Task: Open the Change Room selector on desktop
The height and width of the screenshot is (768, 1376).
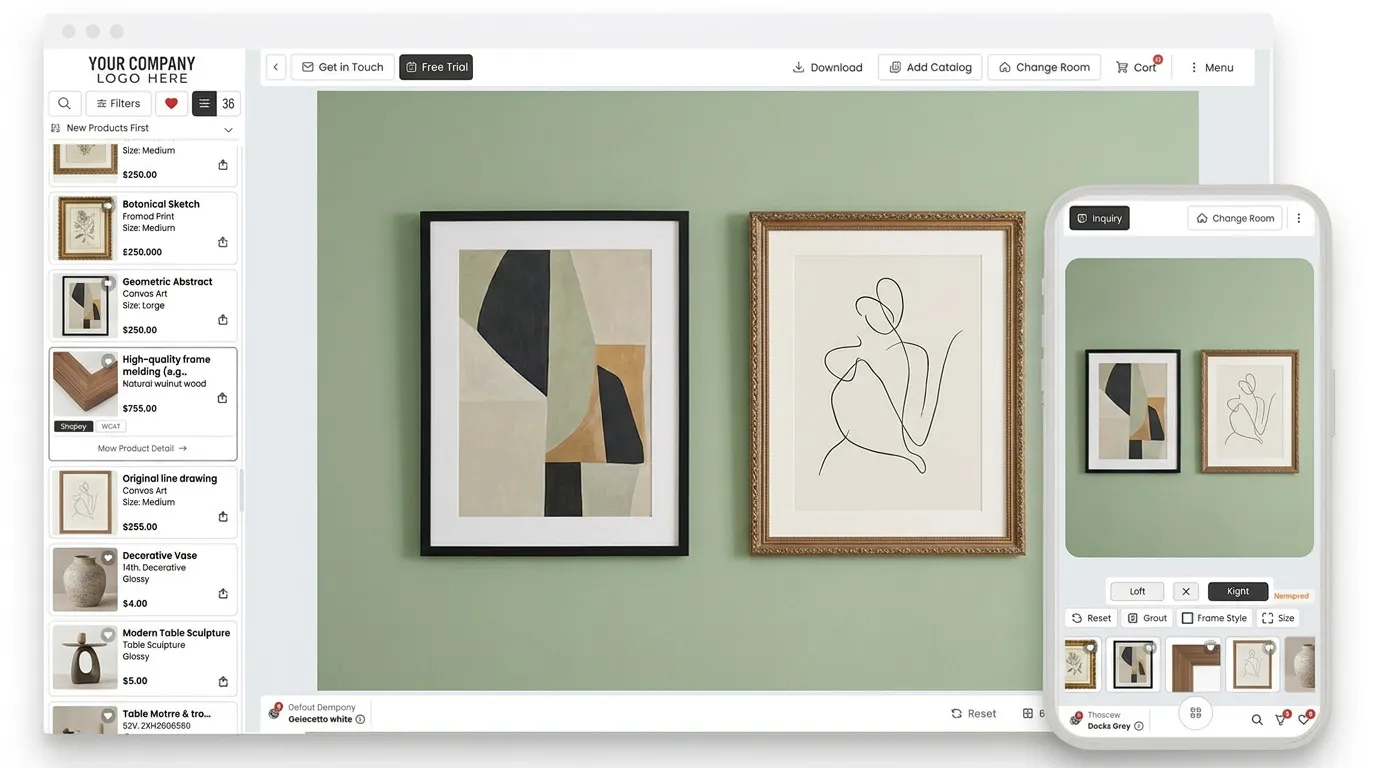Action: tap(1044, 67)
